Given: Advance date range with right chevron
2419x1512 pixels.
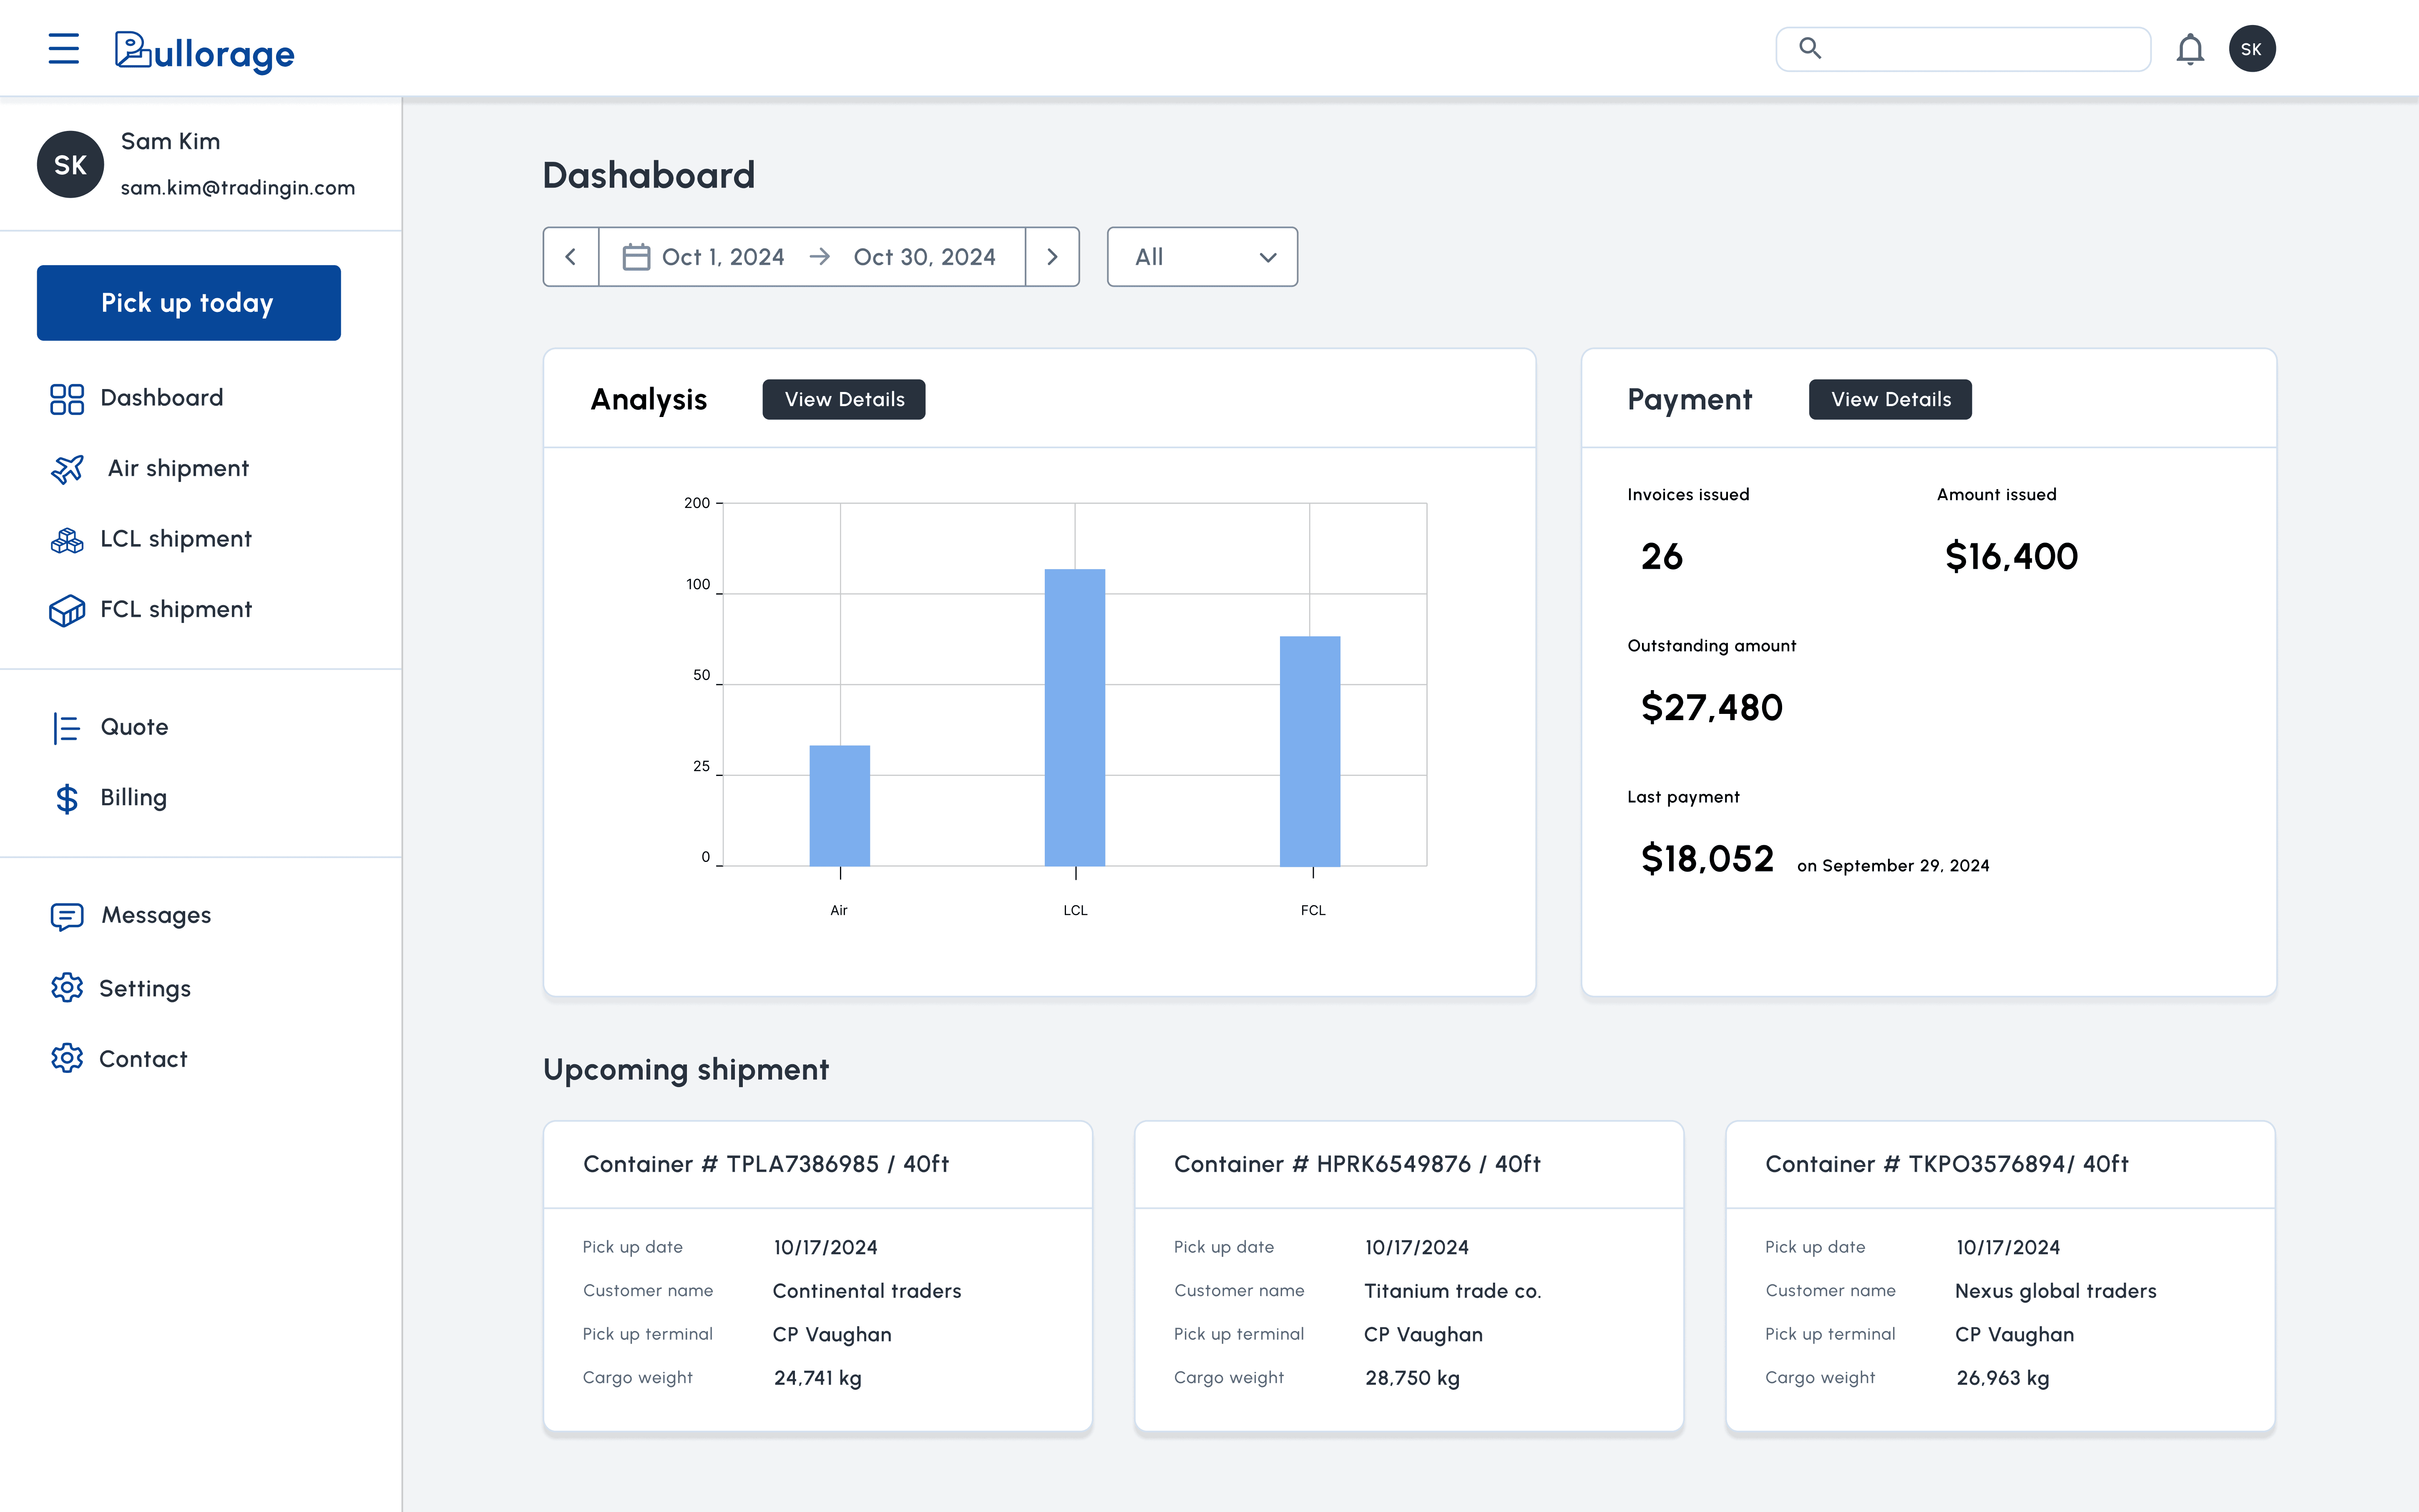Looking at the screenshot, I should [x=1052, y=257].
